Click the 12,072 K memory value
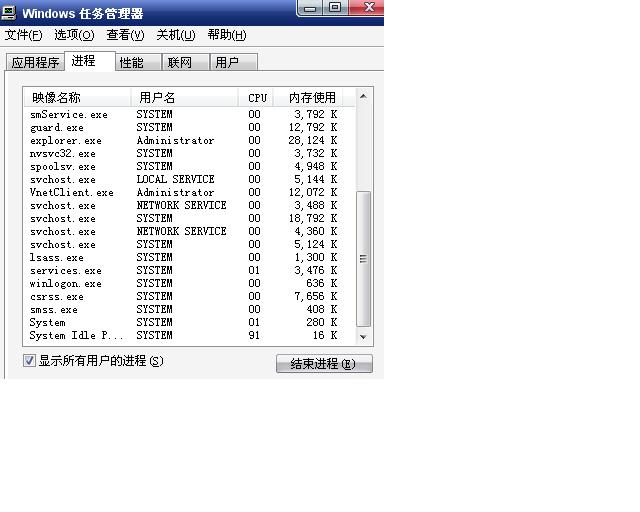 tap(313, 192)
